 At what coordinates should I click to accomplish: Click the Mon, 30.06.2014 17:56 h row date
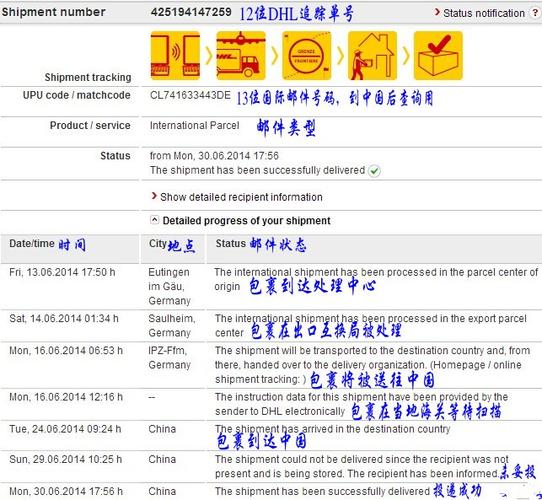coord(66,491)
